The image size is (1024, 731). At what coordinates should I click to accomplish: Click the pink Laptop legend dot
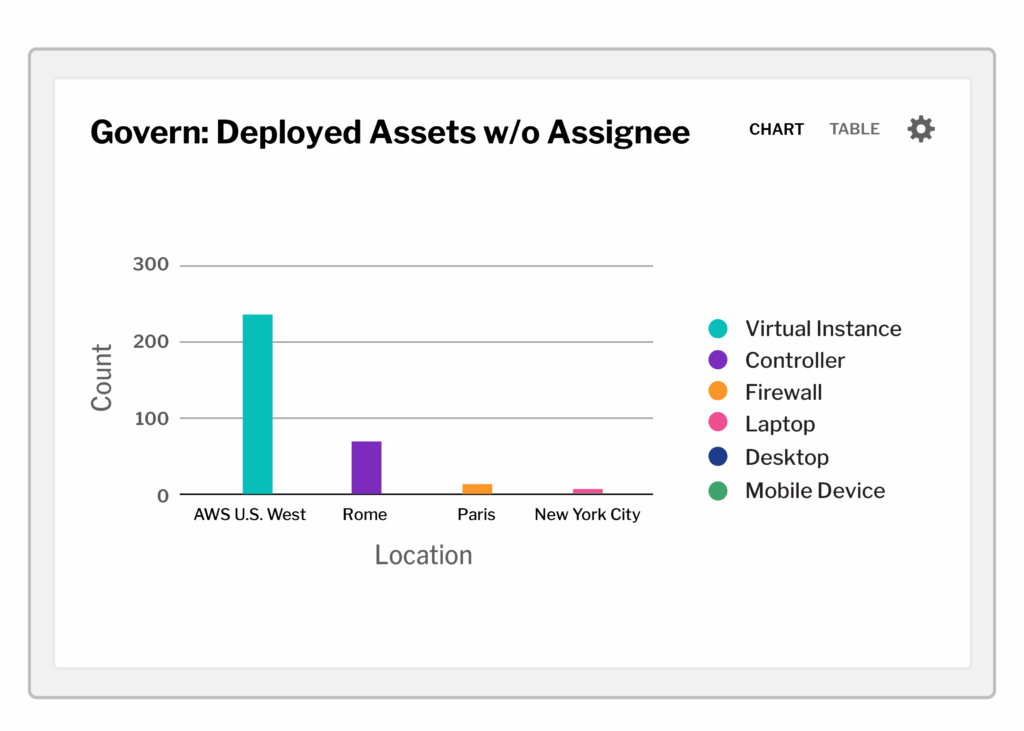click(718, 423)
